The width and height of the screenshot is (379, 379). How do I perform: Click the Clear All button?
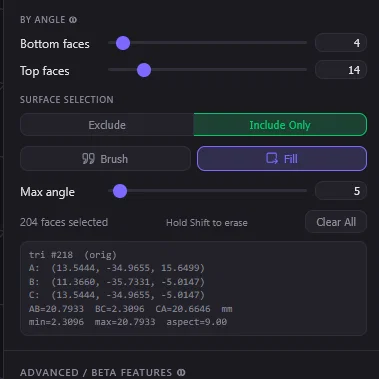pos(336,222)
